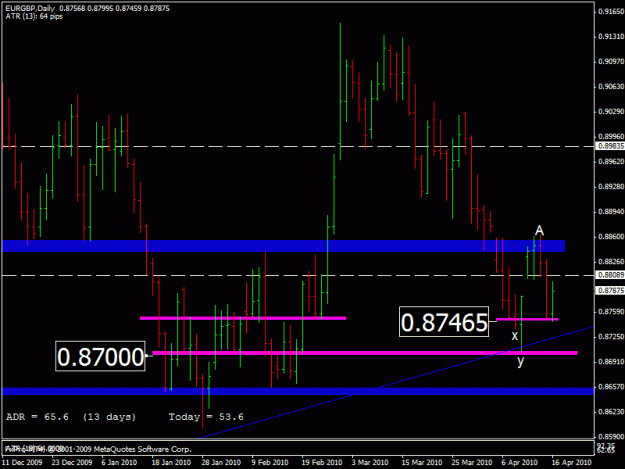
Task: Click the 3 Mar 2010 date label
Action: pyautogui.click(x=370, y=462)
